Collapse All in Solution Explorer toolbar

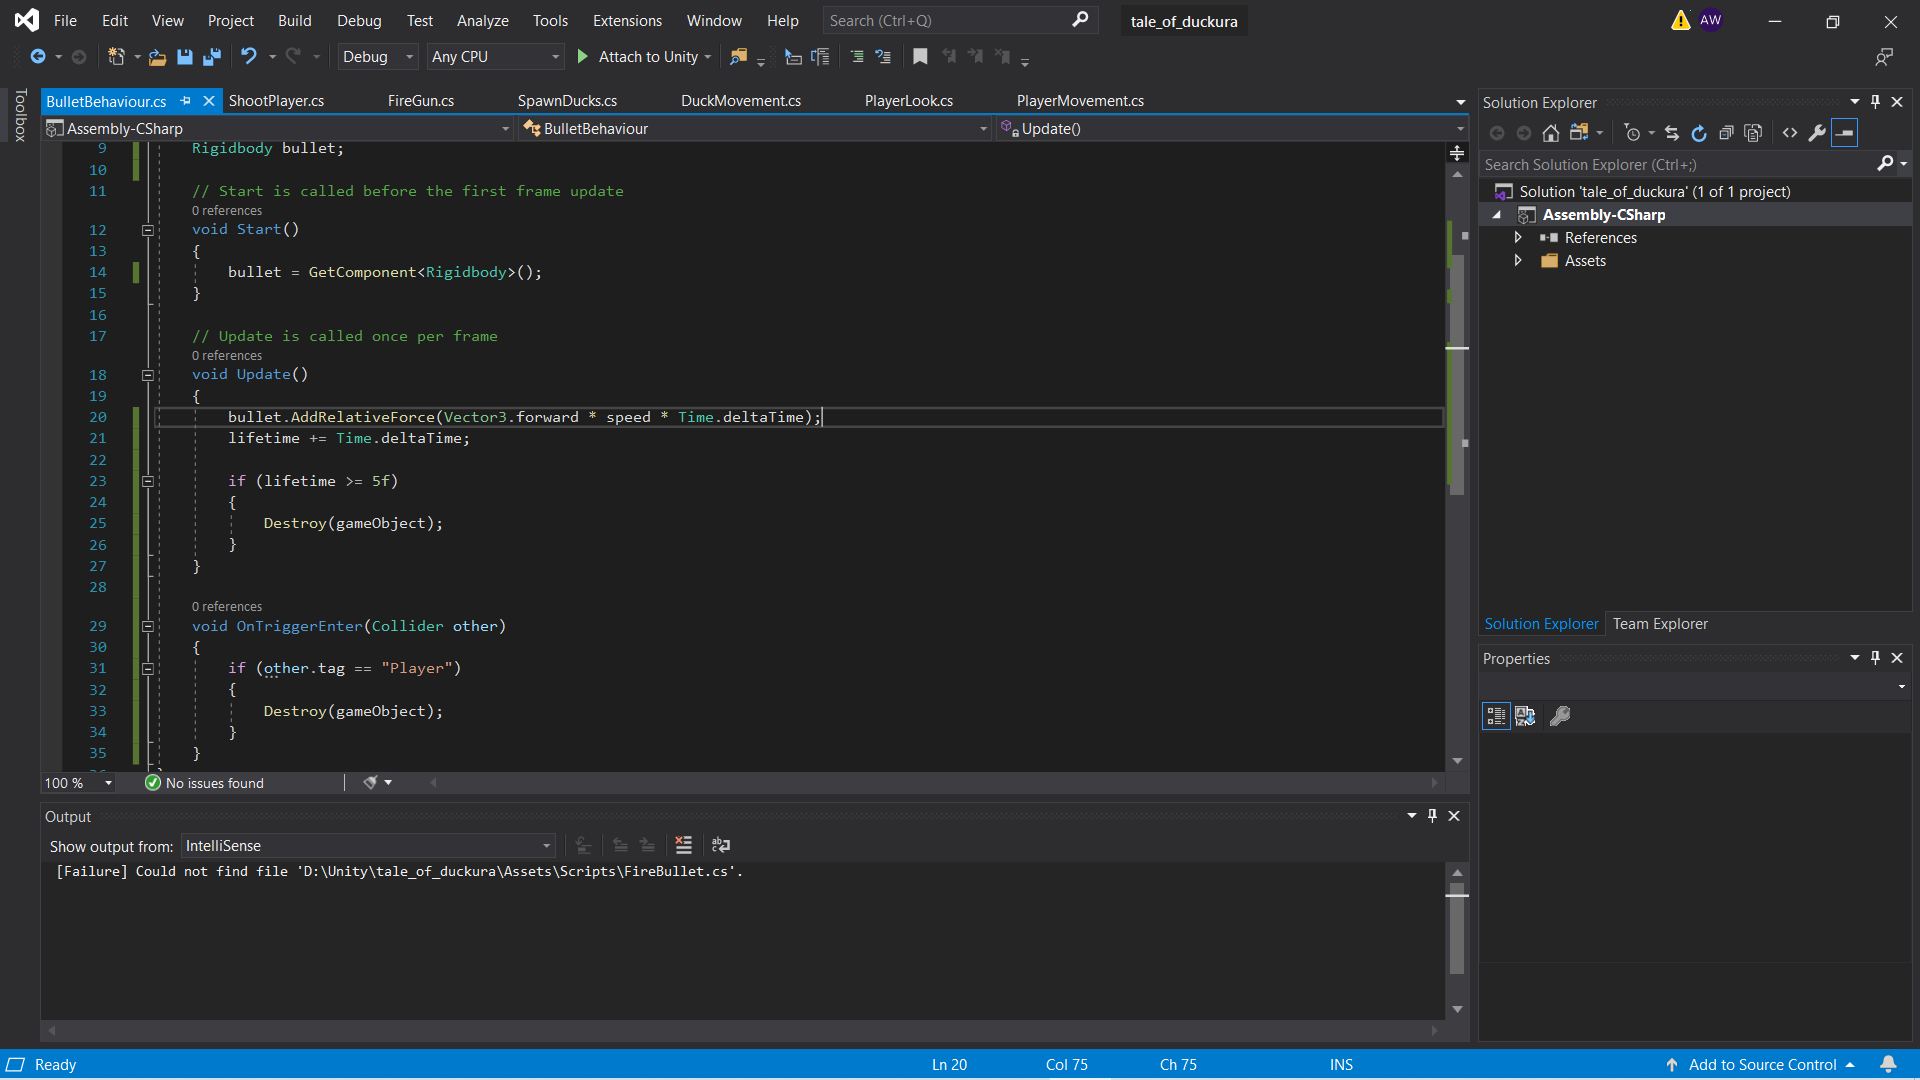[x=1725, y=133]
